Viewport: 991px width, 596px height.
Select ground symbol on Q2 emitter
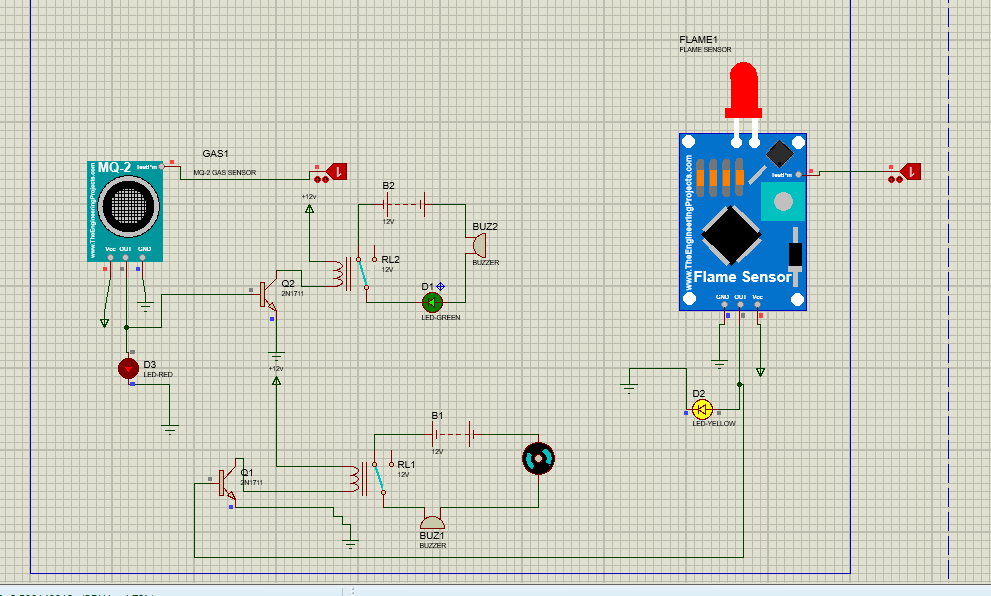pyautogui.click(x=276, y=356)
